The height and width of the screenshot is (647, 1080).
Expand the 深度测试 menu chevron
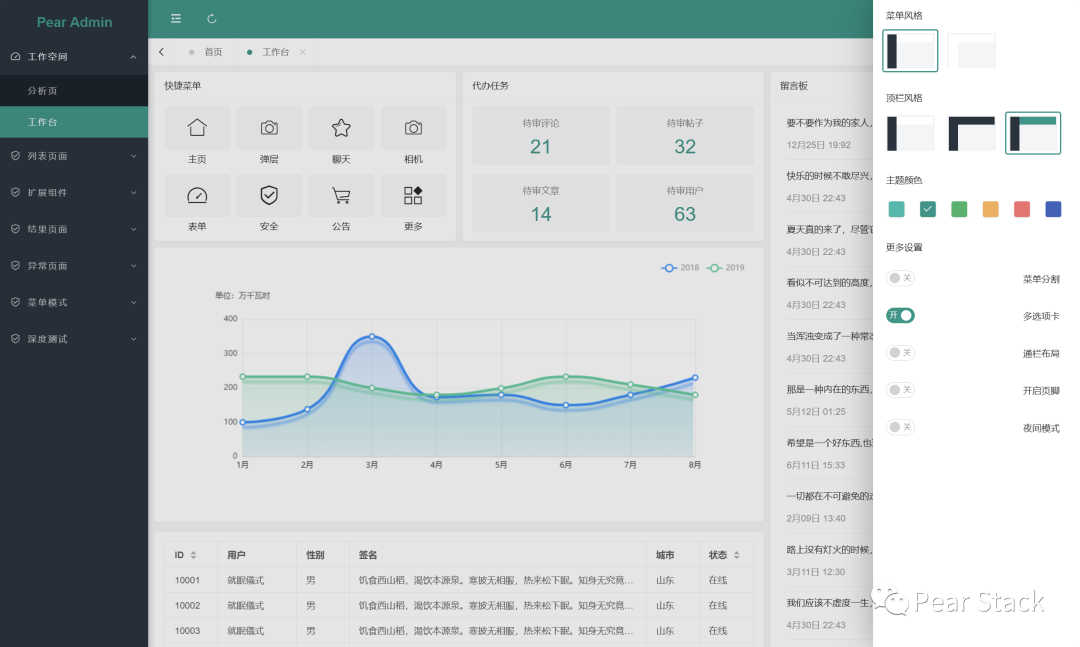133,338
